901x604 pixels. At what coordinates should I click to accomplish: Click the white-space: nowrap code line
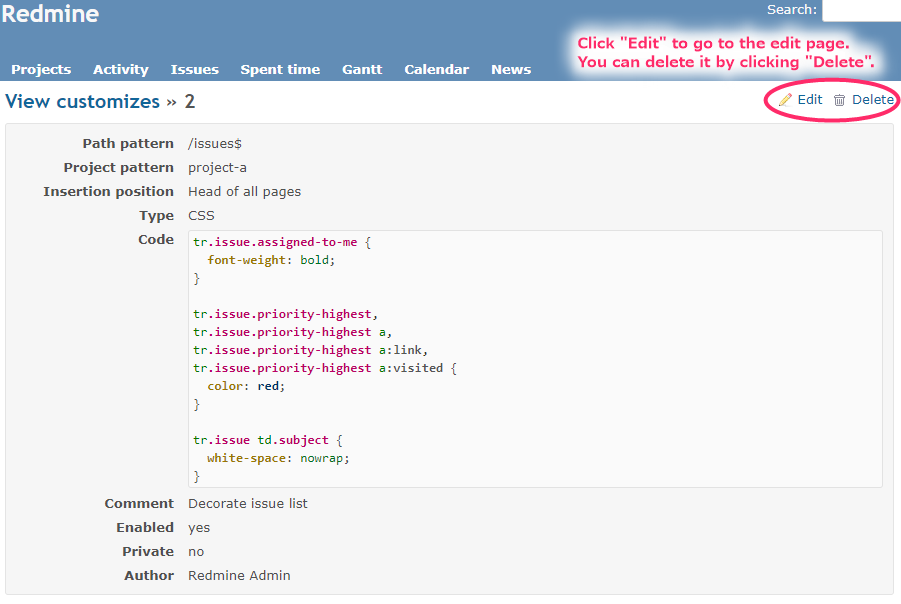point(278,458)
